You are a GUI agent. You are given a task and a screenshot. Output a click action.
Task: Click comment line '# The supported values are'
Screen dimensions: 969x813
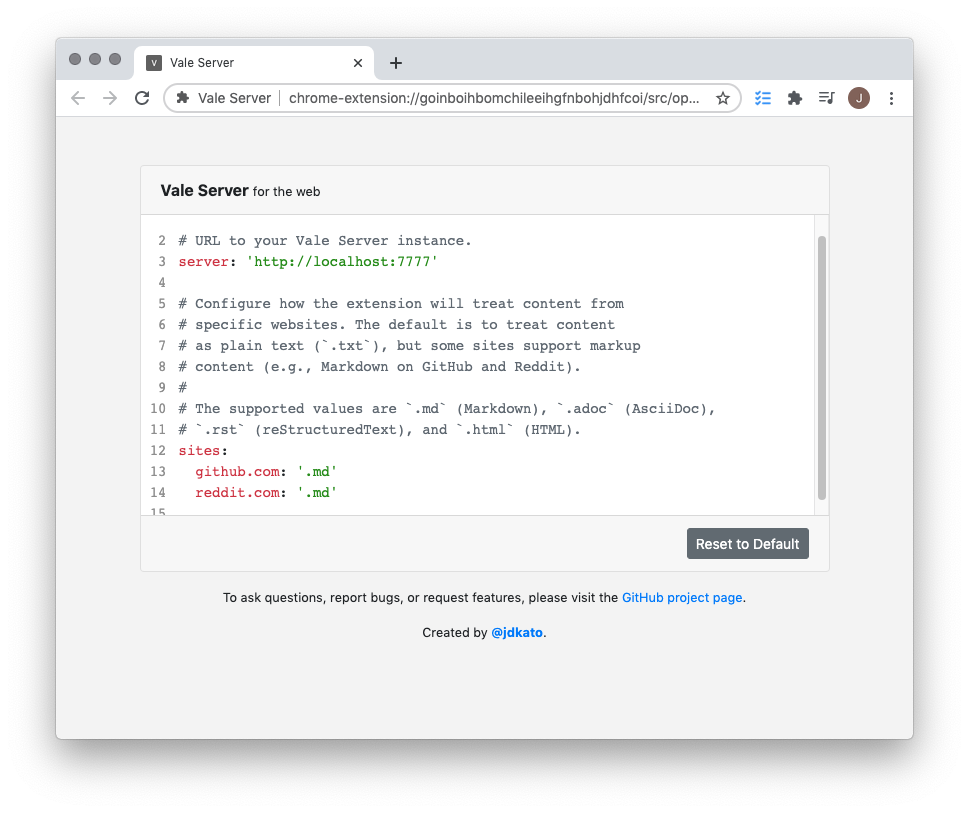447,408
